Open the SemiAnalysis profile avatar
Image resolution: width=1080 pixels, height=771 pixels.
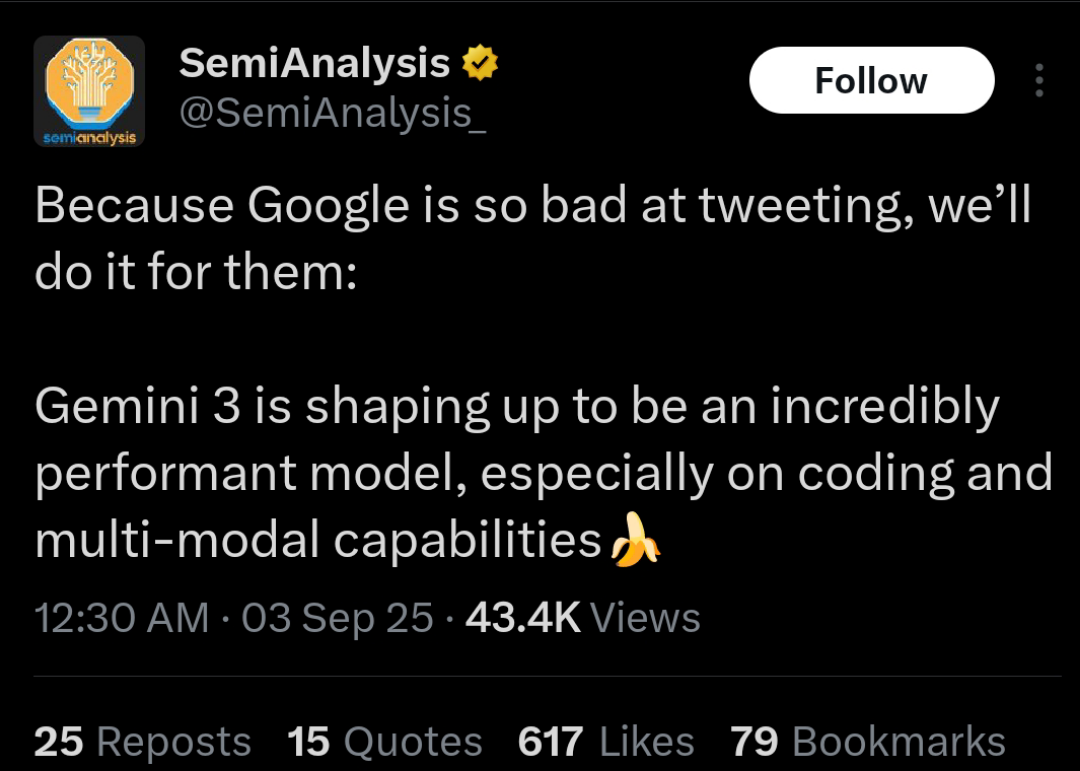(x=89, y=92)
